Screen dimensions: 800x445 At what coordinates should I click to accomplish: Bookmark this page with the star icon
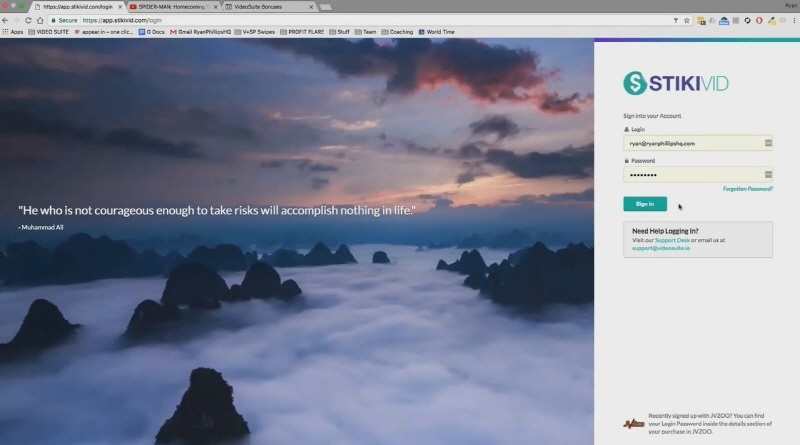pyautogui.click(x=687, y=20)
